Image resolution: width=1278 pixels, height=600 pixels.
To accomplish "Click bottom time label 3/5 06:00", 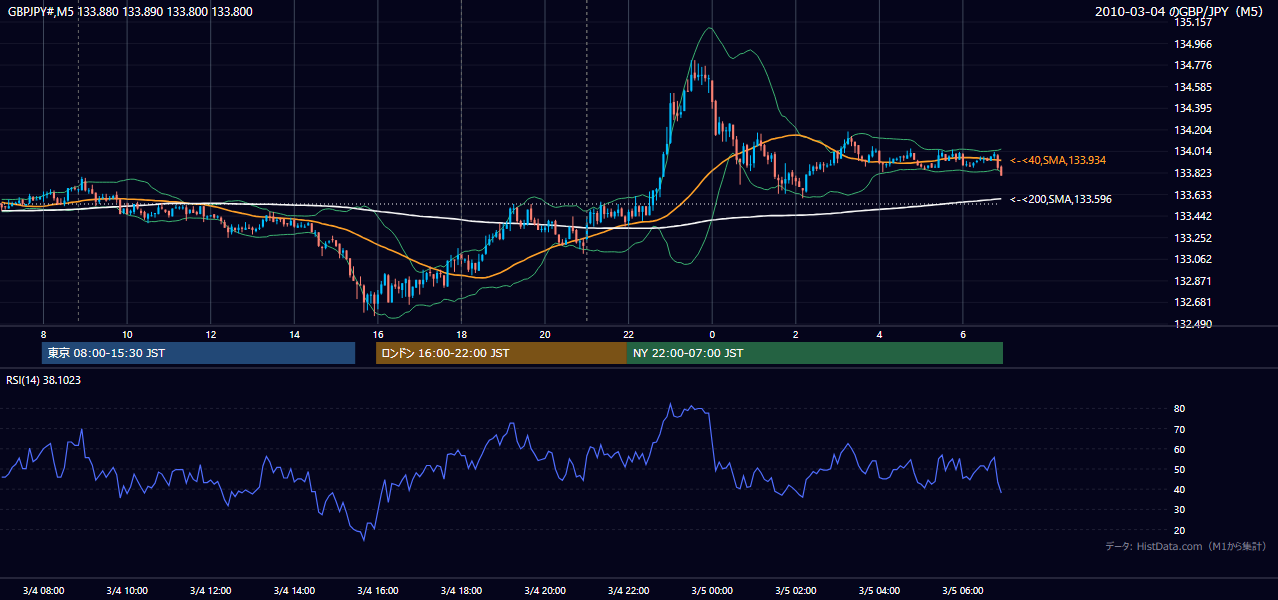I will [x=963, y=590].
